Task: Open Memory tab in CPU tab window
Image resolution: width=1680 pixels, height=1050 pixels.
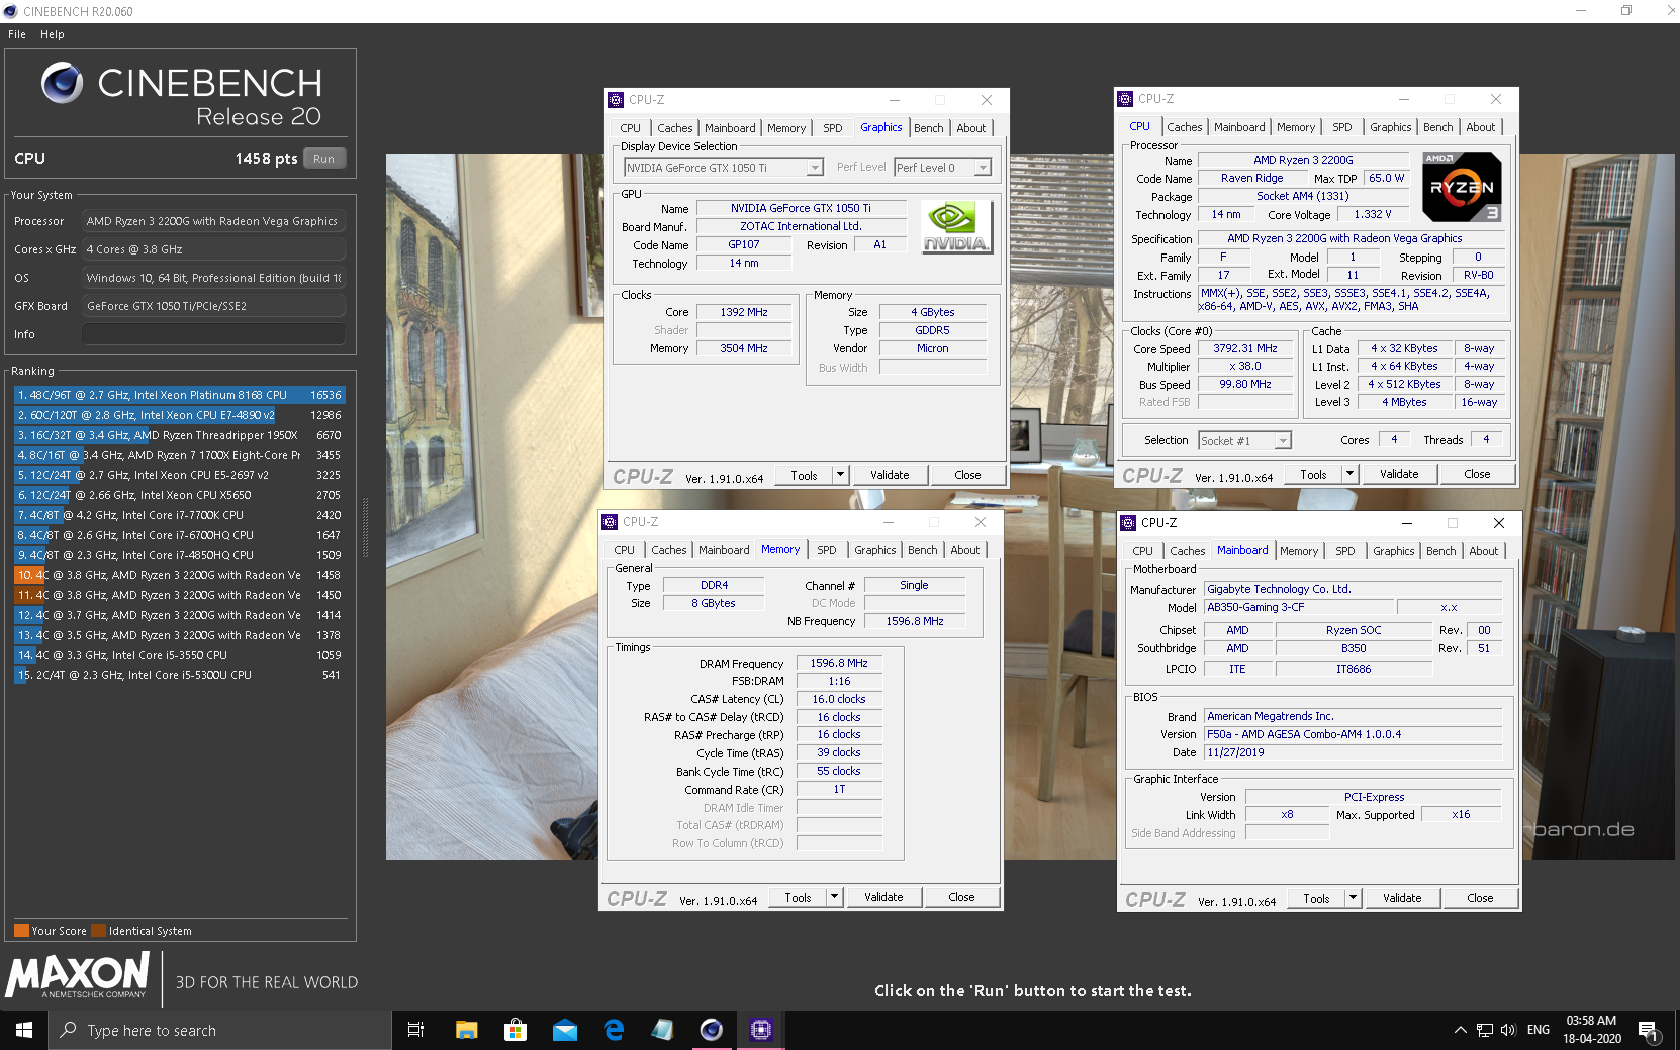Action: coord(1296,127)
